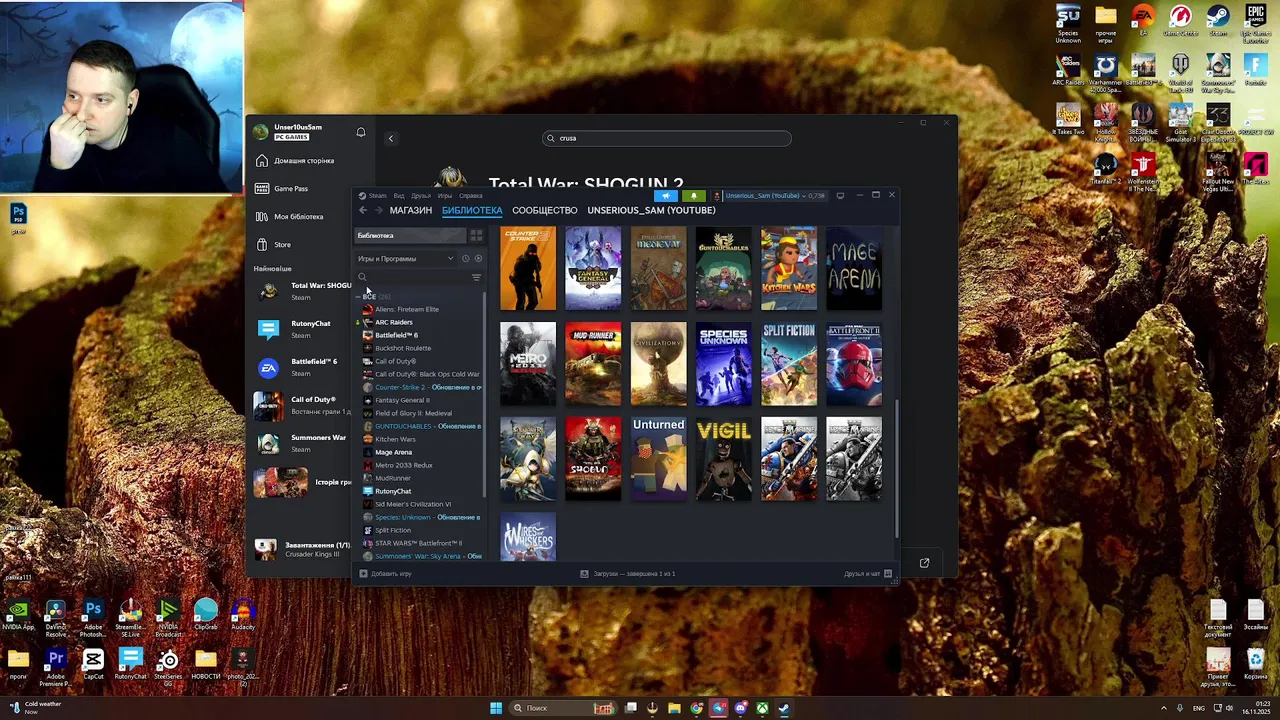Open Xbox app notifications bell
This screenshot has width=1280, height=720.
tap(361, 132)
